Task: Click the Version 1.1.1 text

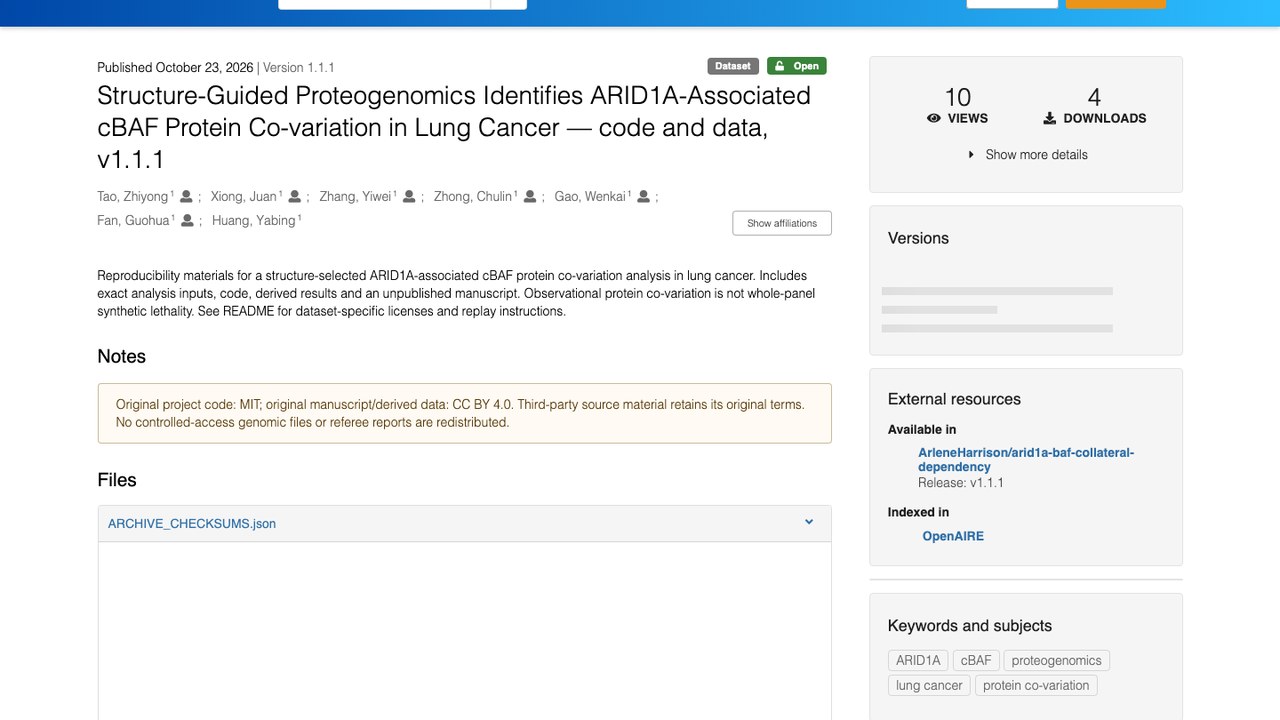Action: tap(299, 68)
